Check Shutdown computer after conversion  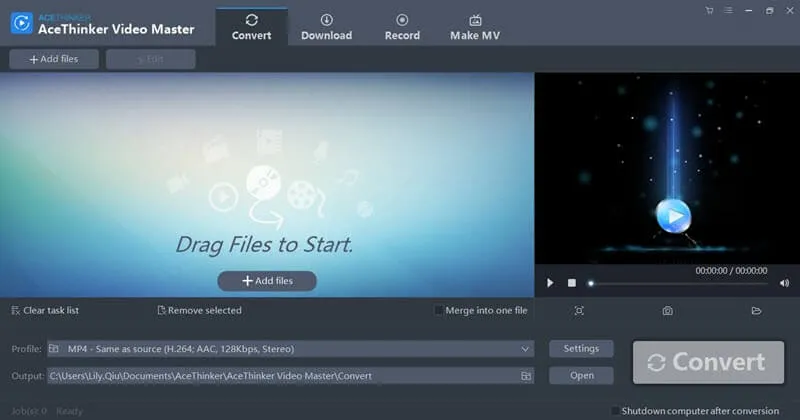(616, 411)
